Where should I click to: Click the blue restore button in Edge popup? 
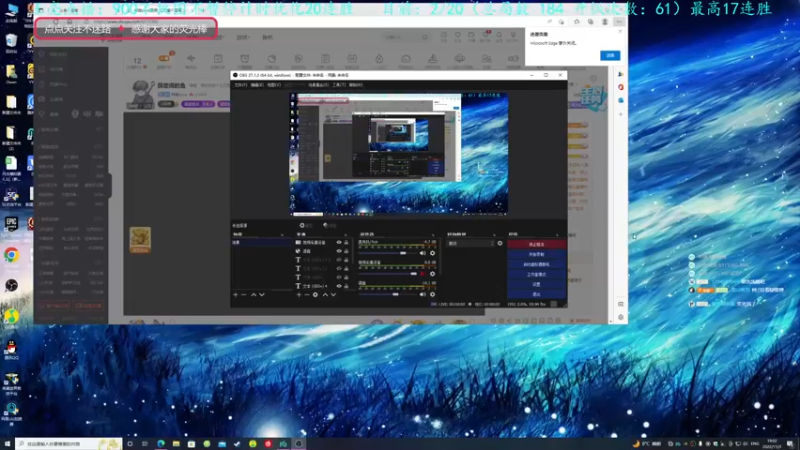(610, 55)
